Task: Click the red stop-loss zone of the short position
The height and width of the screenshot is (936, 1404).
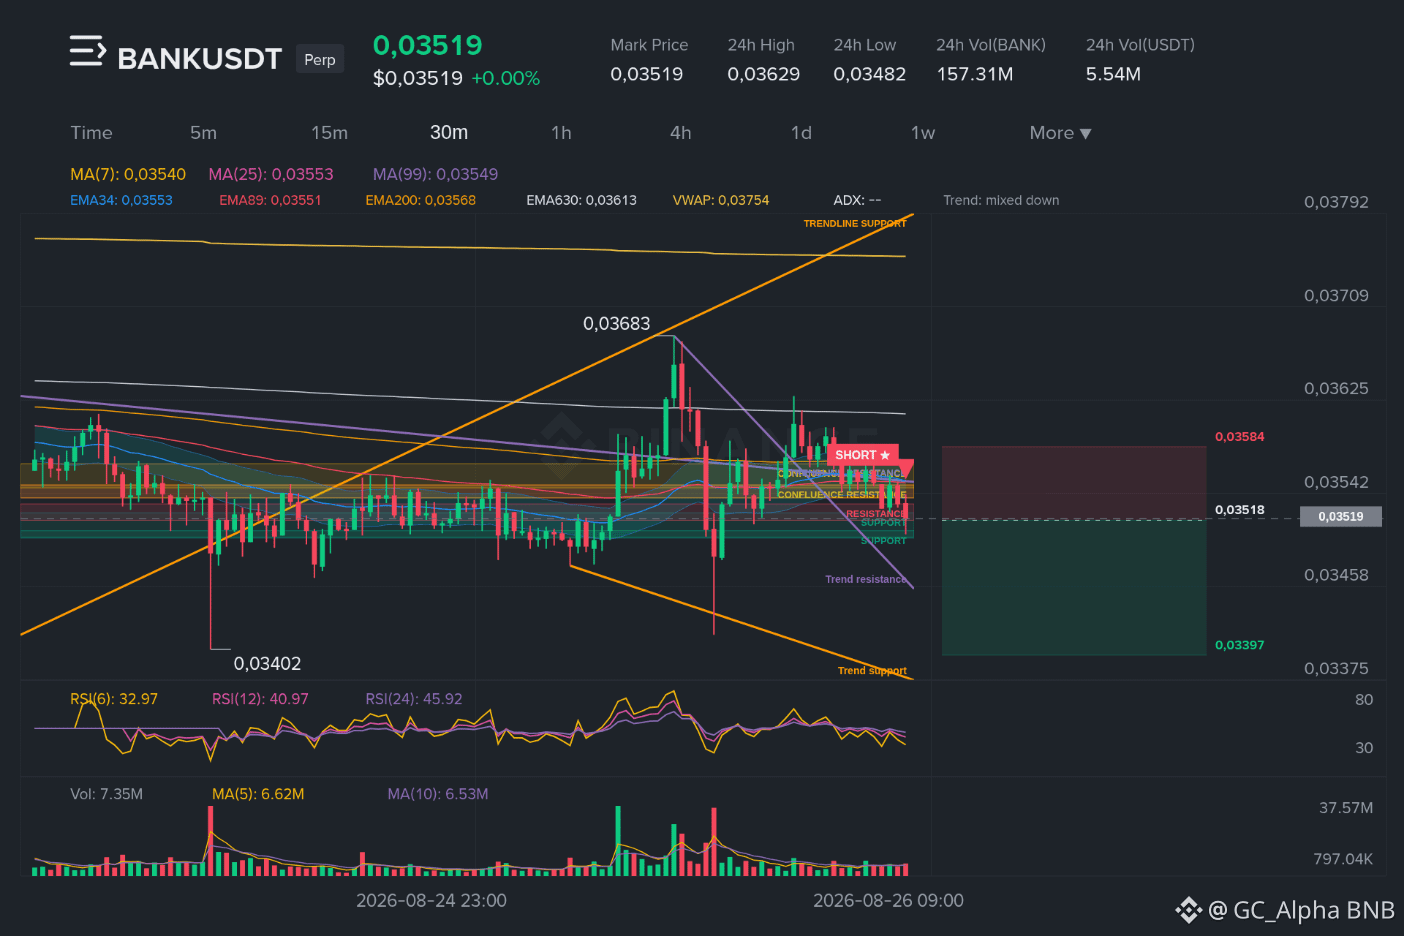Action: click(1074, 483)
